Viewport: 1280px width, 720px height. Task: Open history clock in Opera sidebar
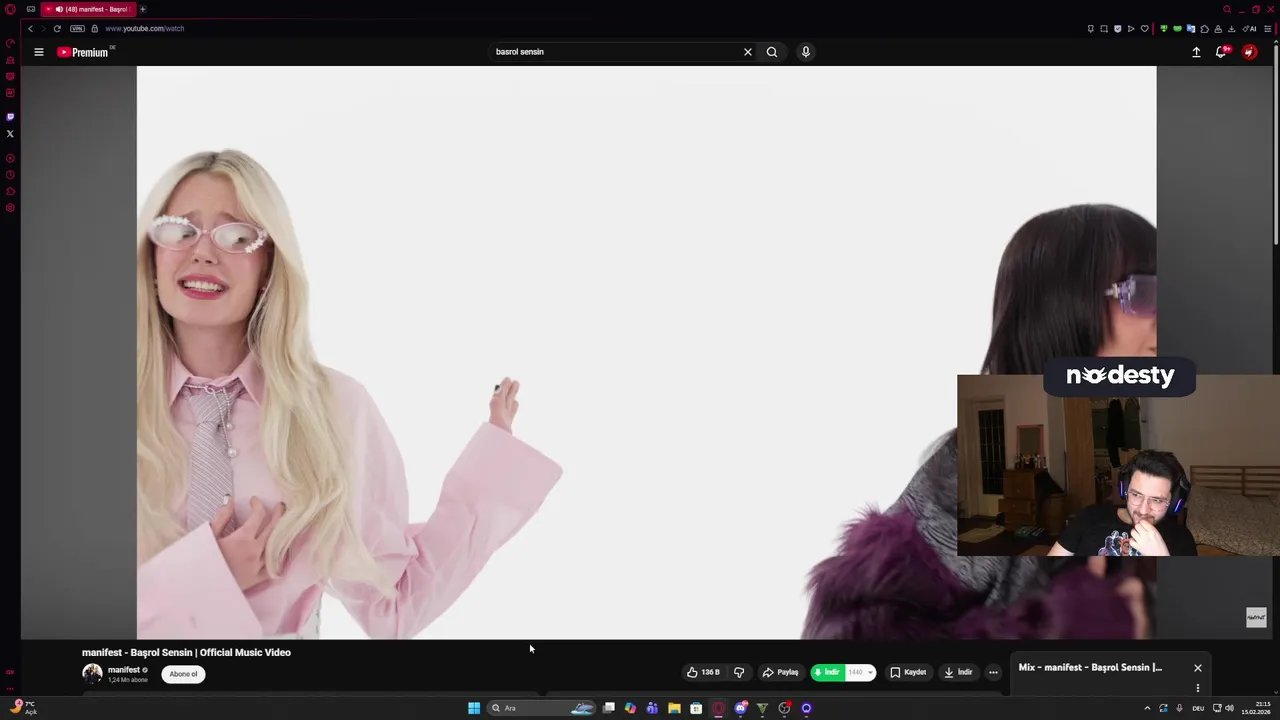tap(10, 175)
